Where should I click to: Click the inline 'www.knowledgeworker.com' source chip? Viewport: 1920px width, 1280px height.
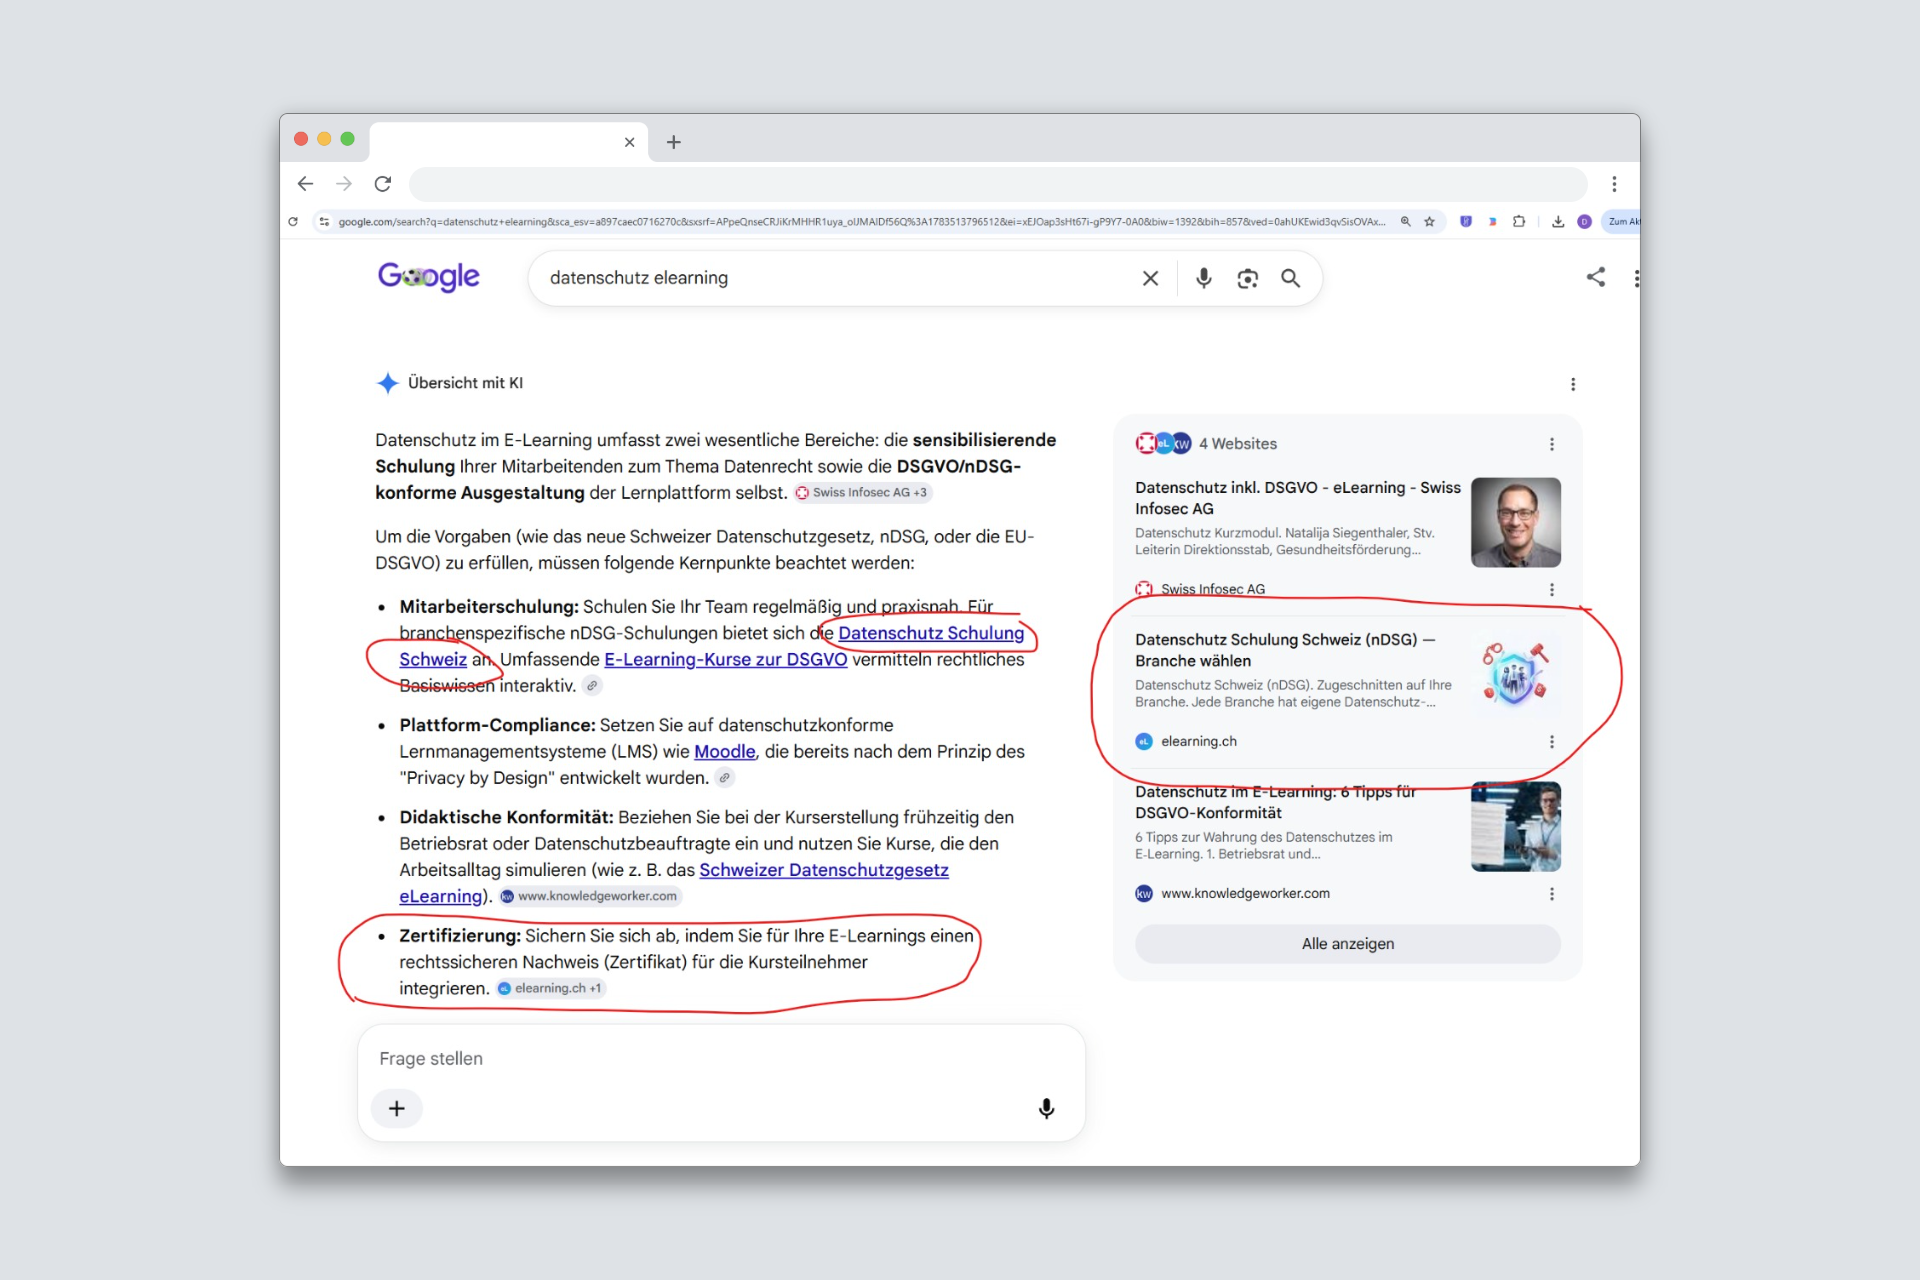[590, 896]
